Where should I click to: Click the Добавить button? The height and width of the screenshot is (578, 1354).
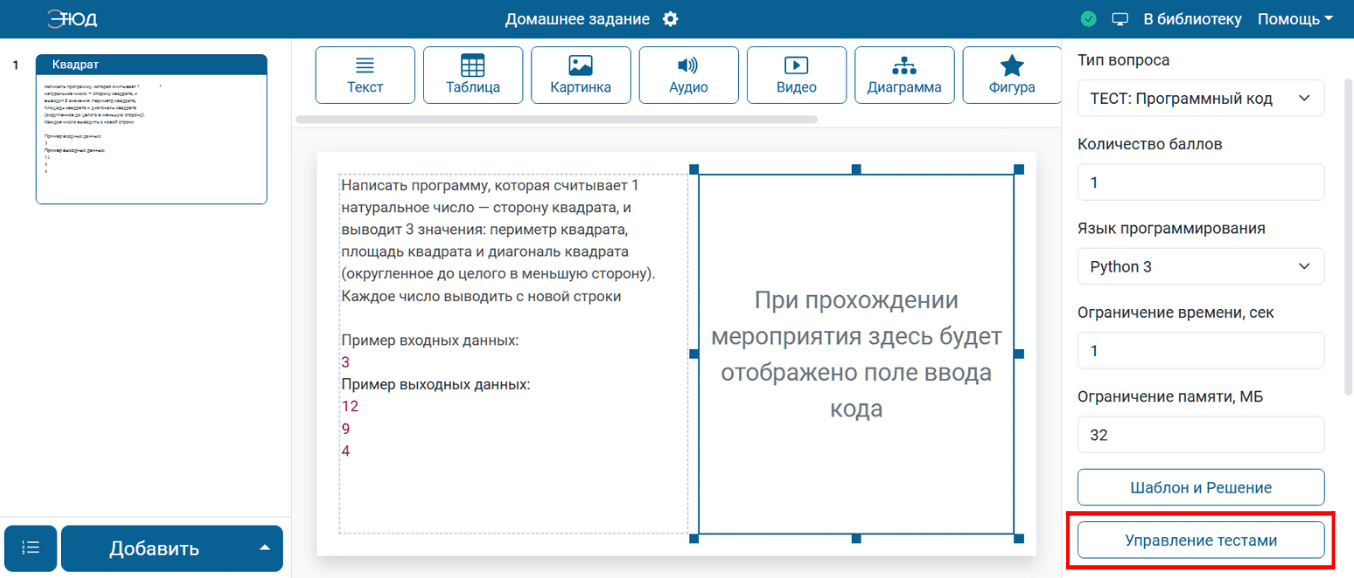tap(154, 548)
